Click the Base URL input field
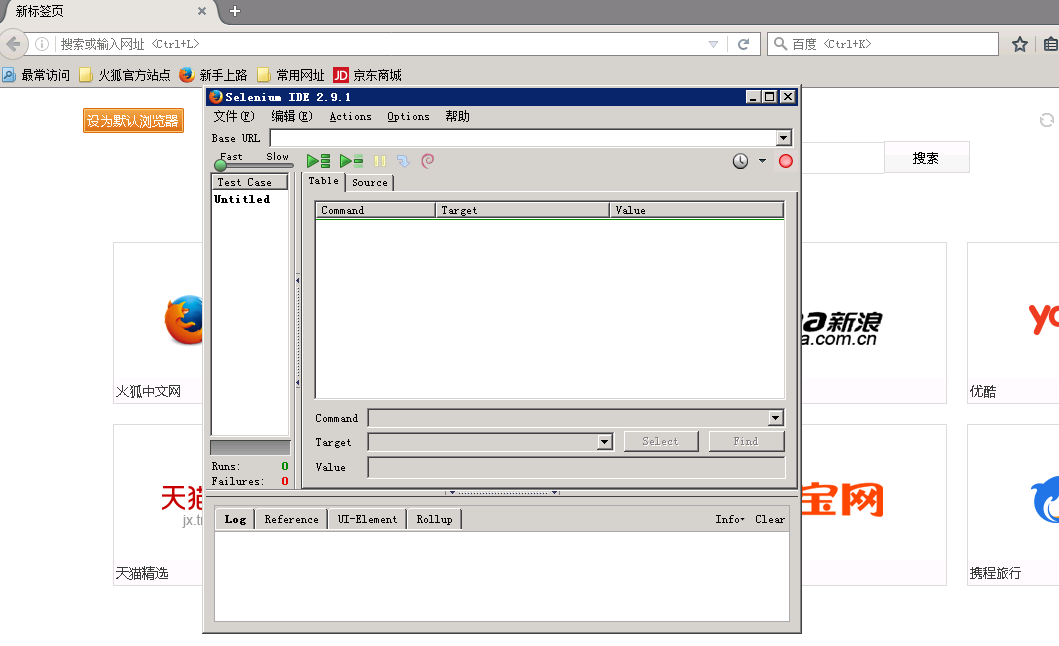The image size is (1059, 646). pos(523,138)
